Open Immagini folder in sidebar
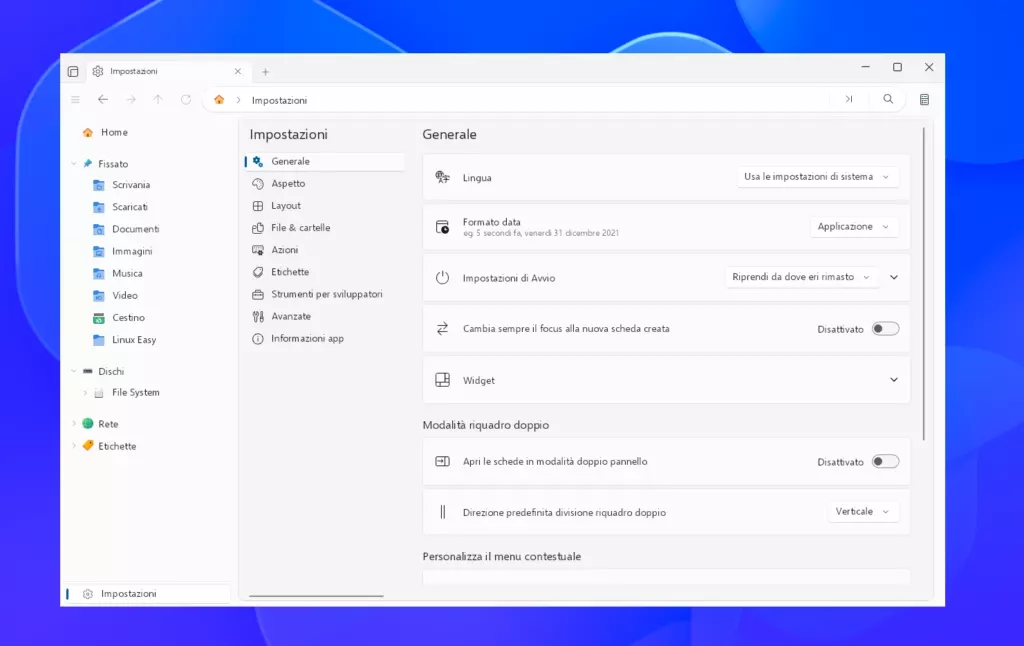The image size is (1024, 646). point(132,251)
